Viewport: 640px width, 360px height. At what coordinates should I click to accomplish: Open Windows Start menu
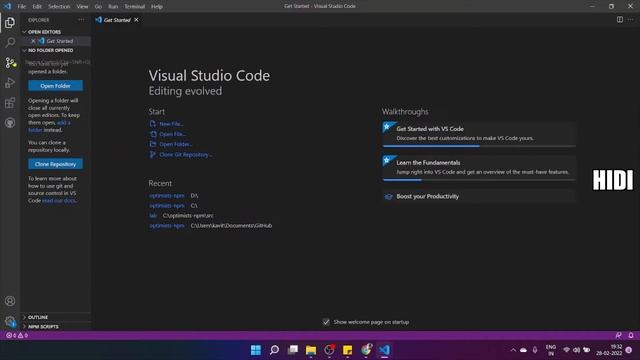pyautogui.click(x=256, y=350)
